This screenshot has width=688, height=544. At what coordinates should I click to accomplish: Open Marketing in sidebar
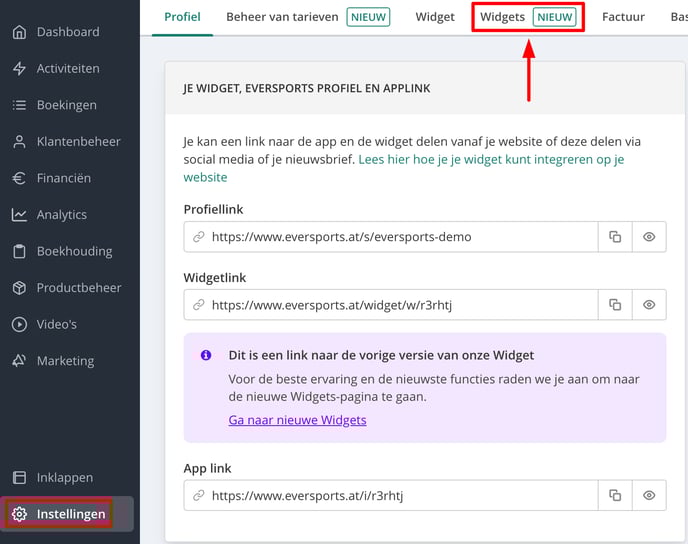coord(65,361)
